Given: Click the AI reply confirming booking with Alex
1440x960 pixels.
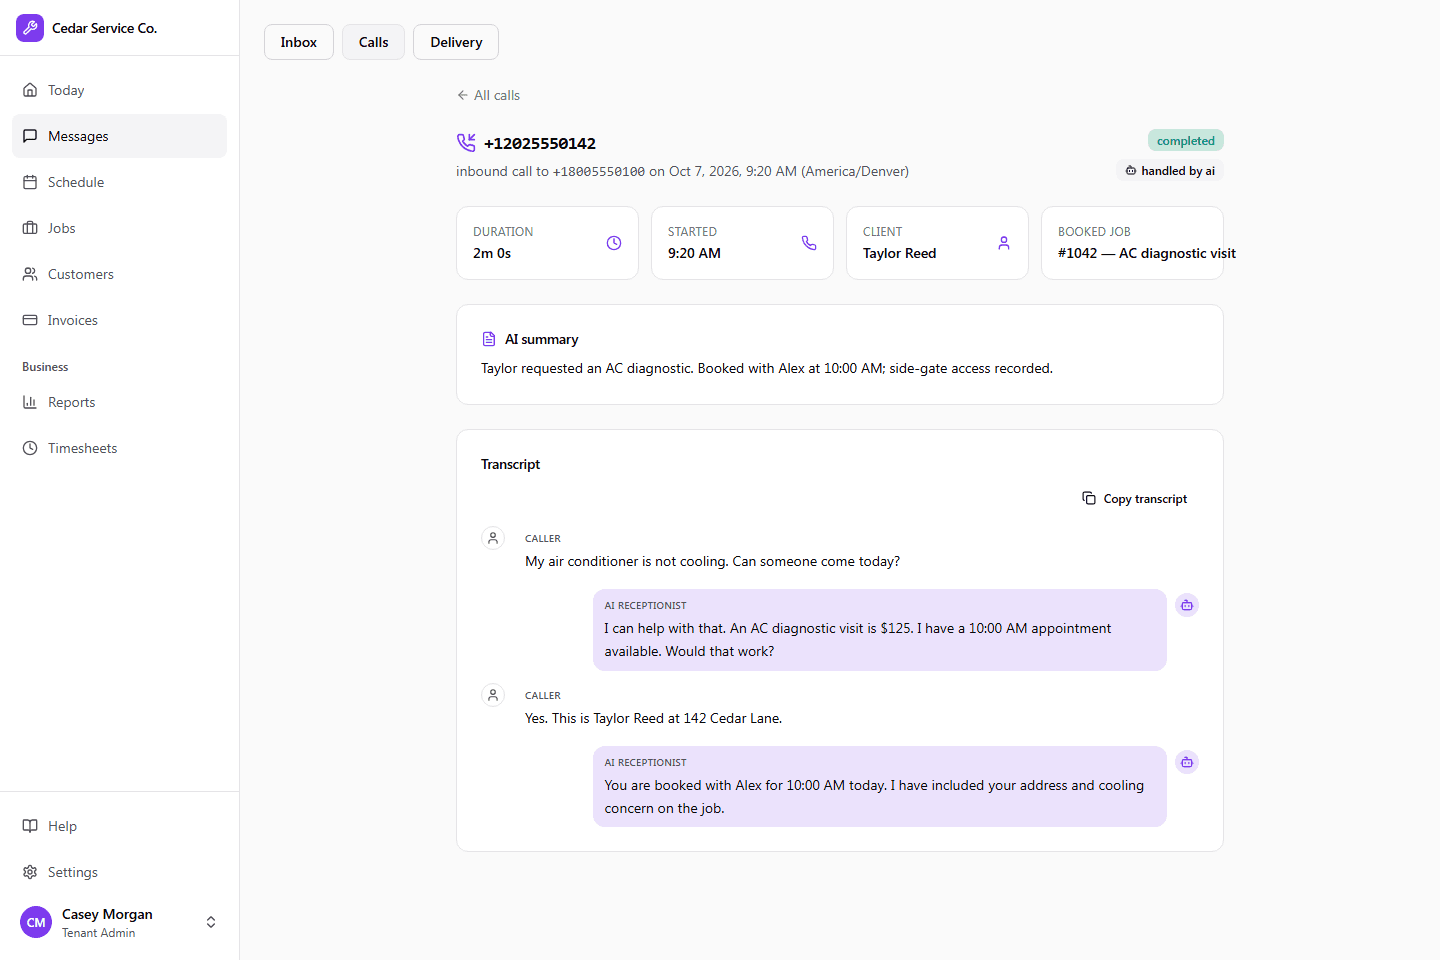Looking at the screenshot, I should point(880,787).
